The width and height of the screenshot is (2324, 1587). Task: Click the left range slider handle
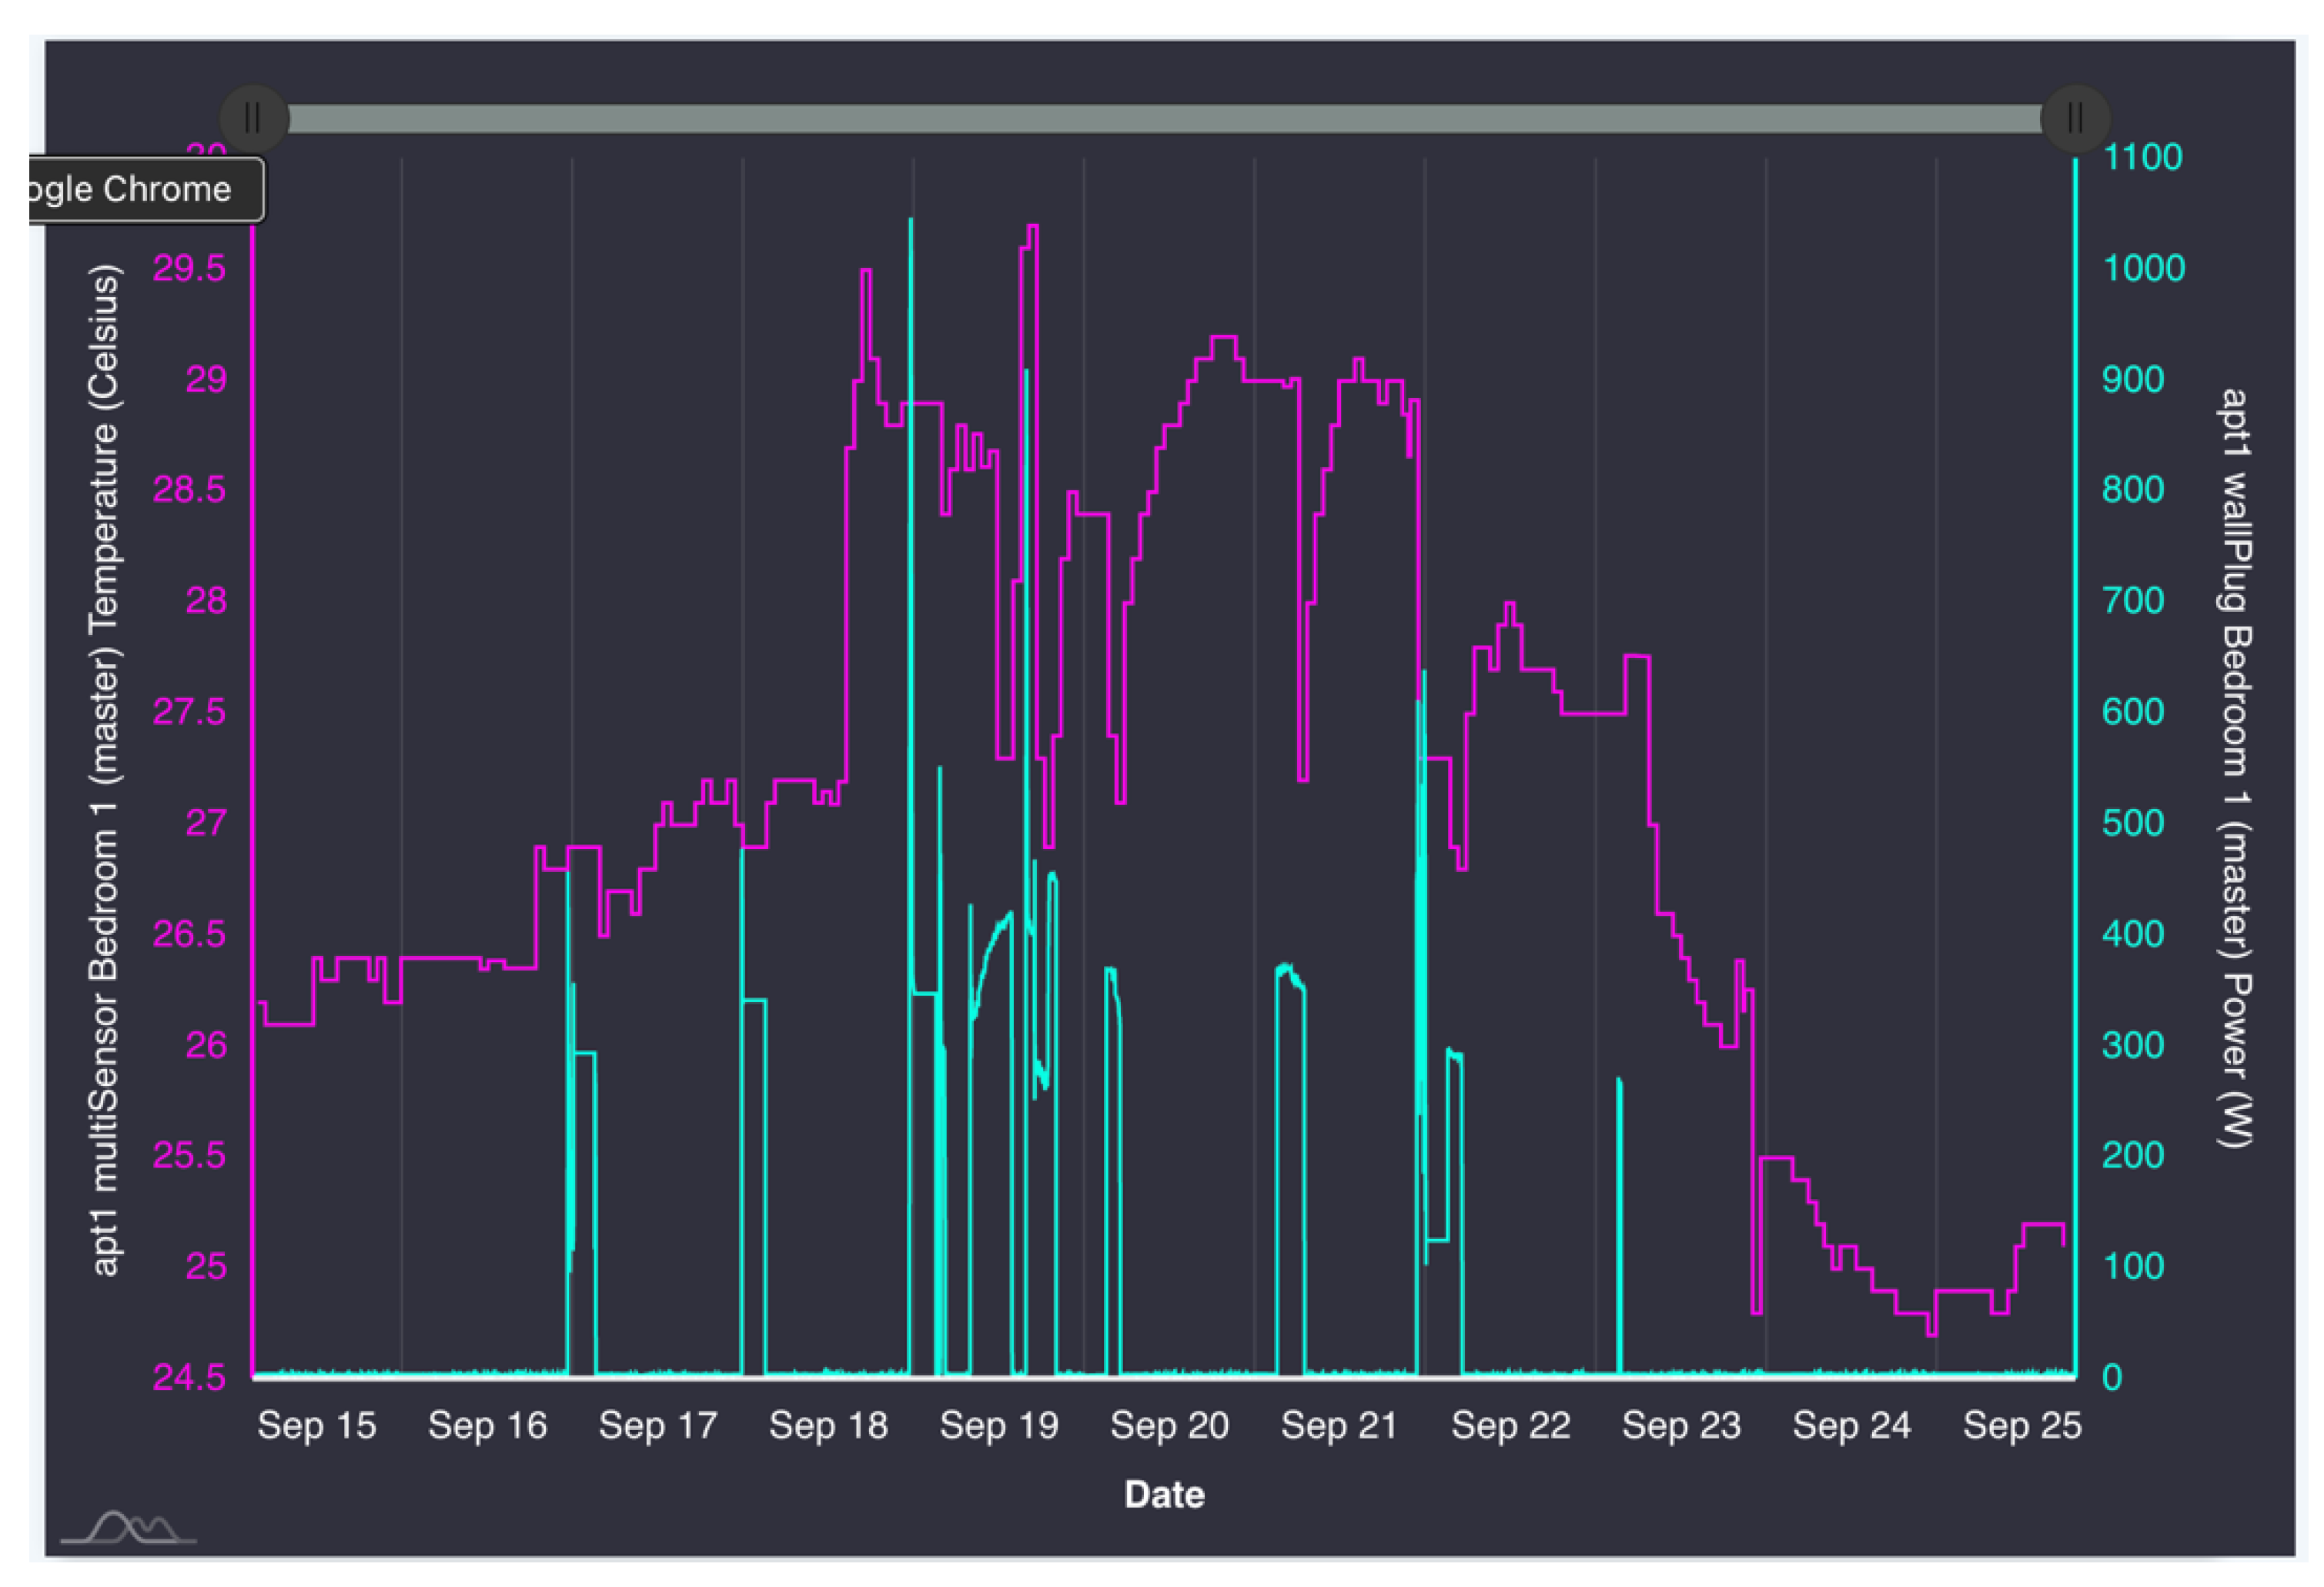(x=254, y=119)
